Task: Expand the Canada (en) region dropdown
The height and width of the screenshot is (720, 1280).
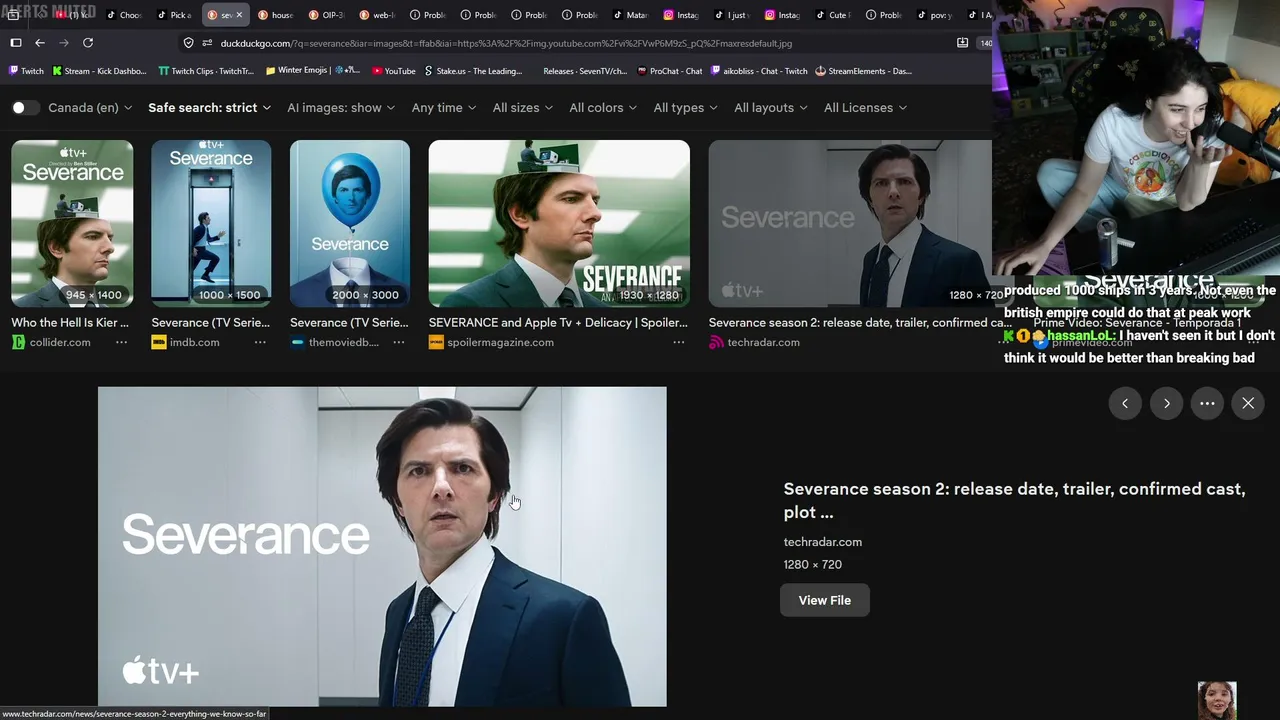Action: tap(91, 108)
